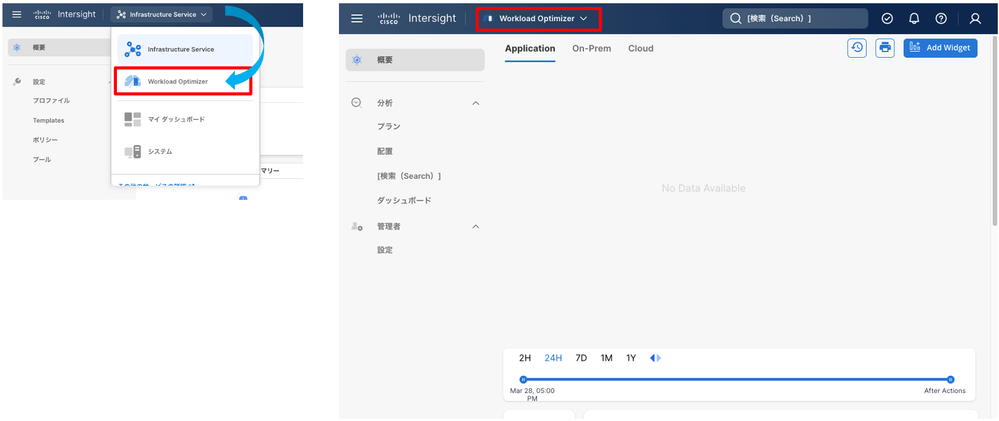Open 概要 in left window sidebar

[59, 47]
